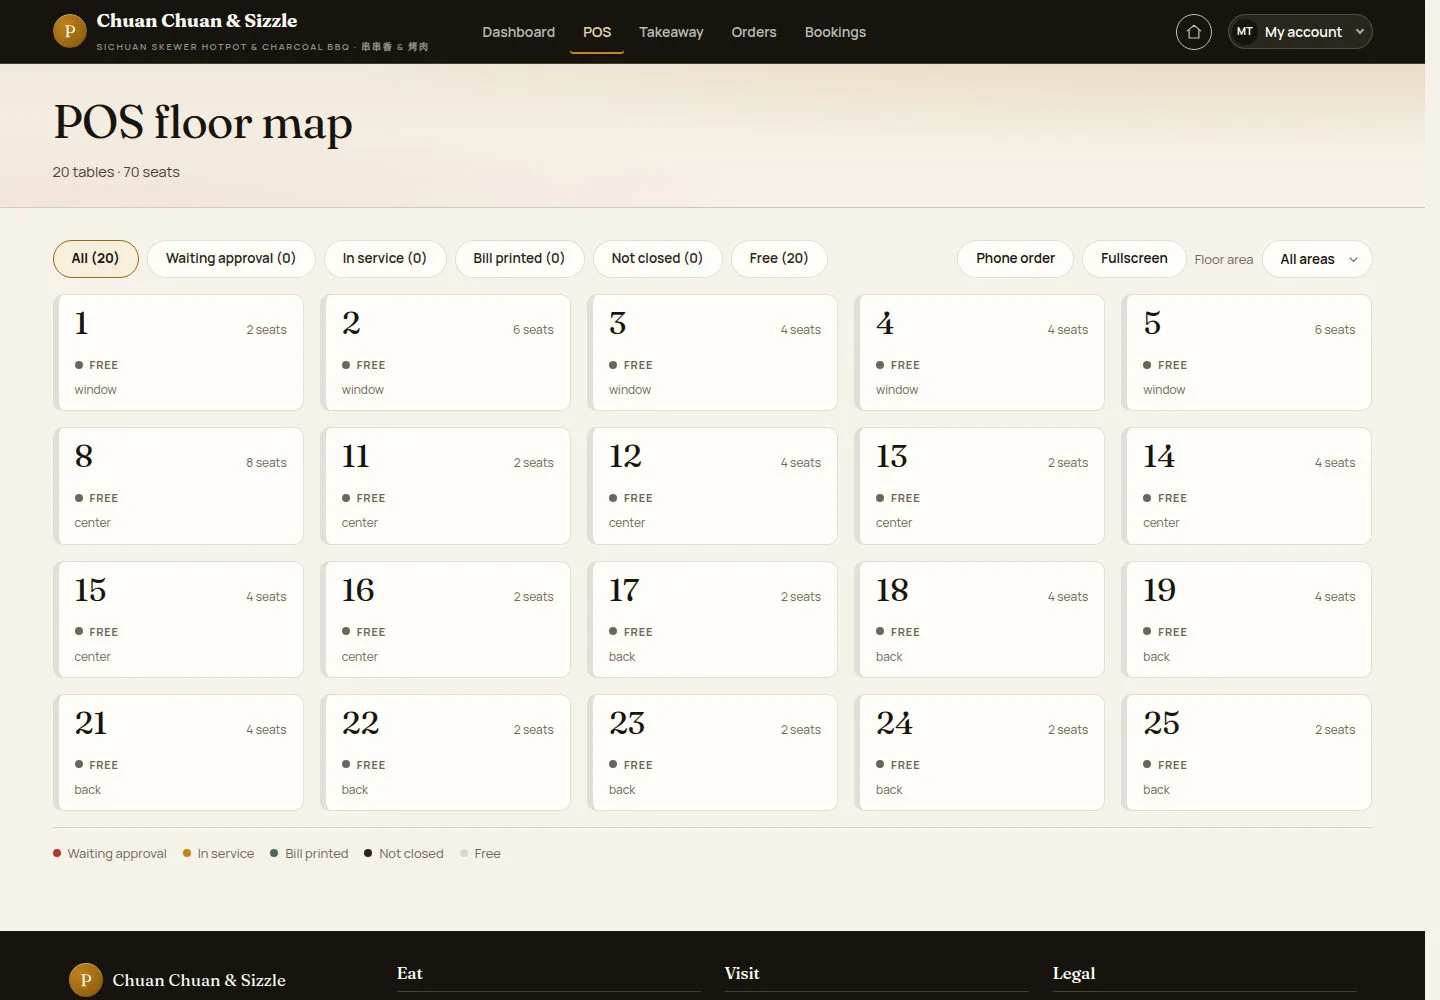
Task: Filter tables by Free (20)
Action: coord(779,258)
